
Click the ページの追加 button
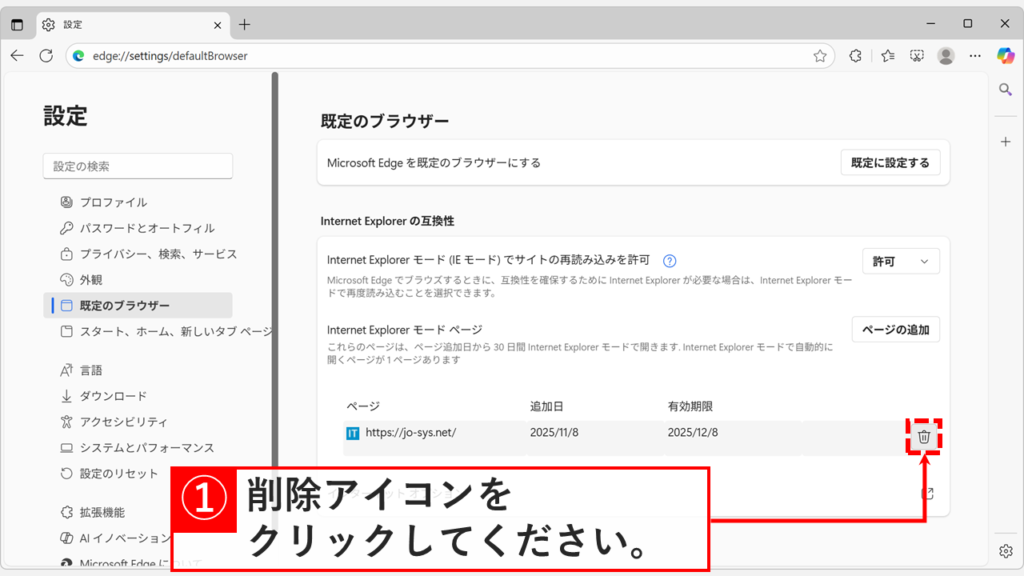(x=895, y=328)
